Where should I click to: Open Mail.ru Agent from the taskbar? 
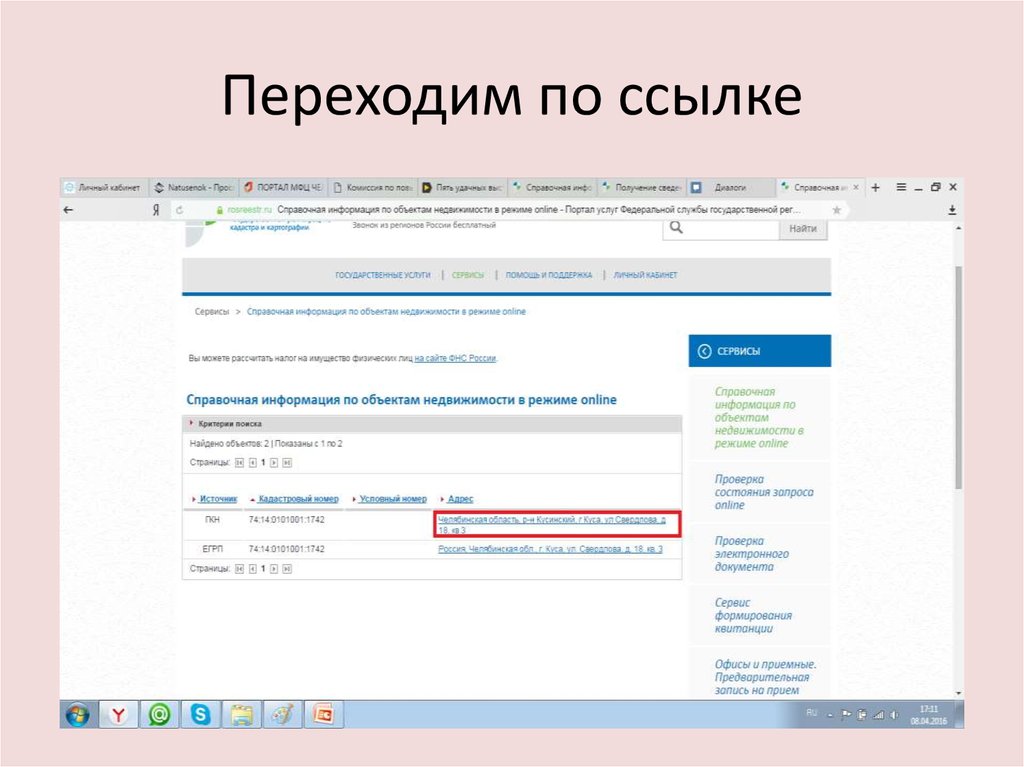[158, 715]
